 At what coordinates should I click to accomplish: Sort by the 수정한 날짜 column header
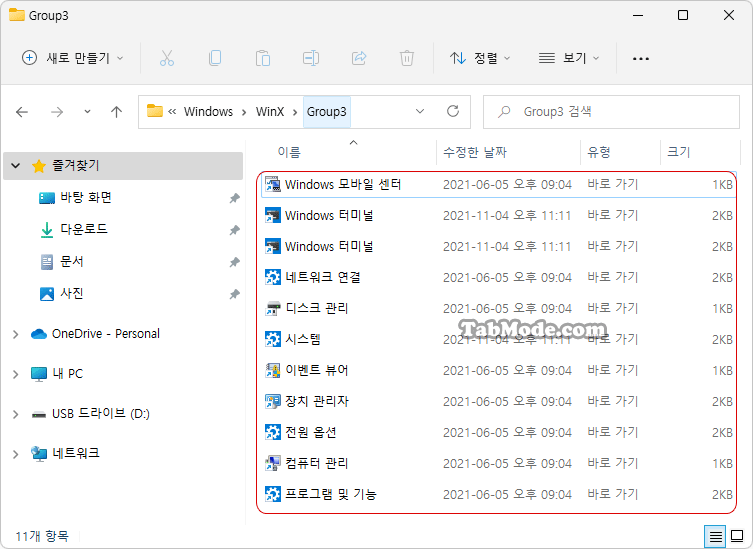click(x=474, y=152)
